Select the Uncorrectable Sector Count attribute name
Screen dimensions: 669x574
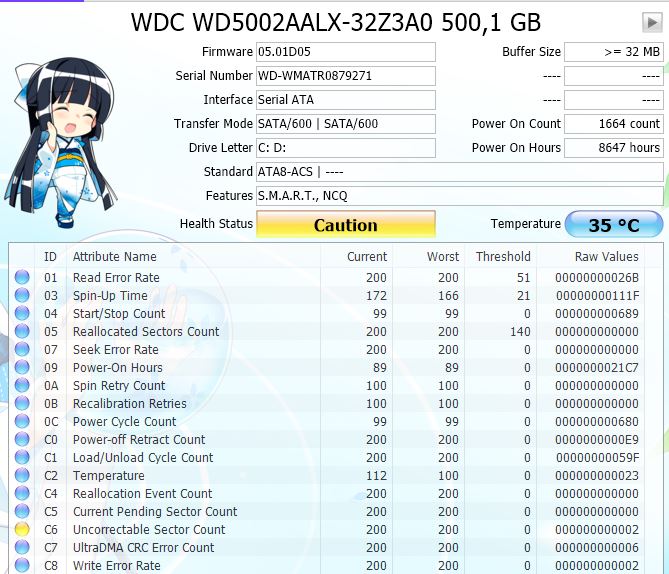pyautogui.click(x=149, y=530)
